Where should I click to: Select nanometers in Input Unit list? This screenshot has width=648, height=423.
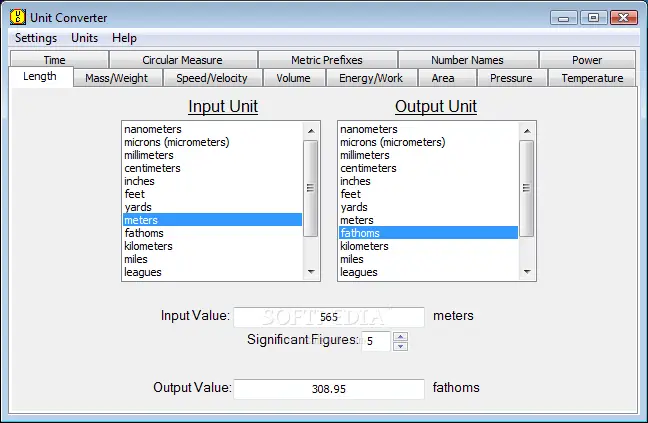tap(212, 129)
